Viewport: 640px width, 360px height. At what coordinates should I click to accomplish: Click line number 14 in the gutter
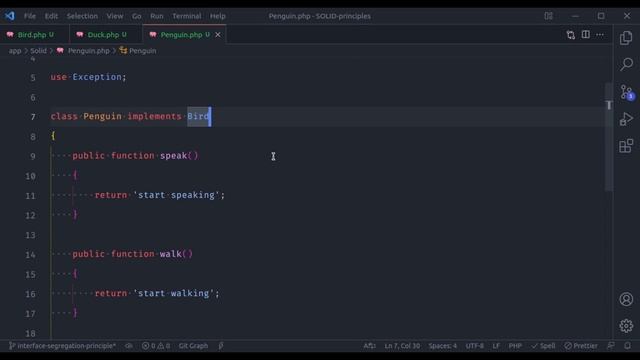tap(30, 255)
